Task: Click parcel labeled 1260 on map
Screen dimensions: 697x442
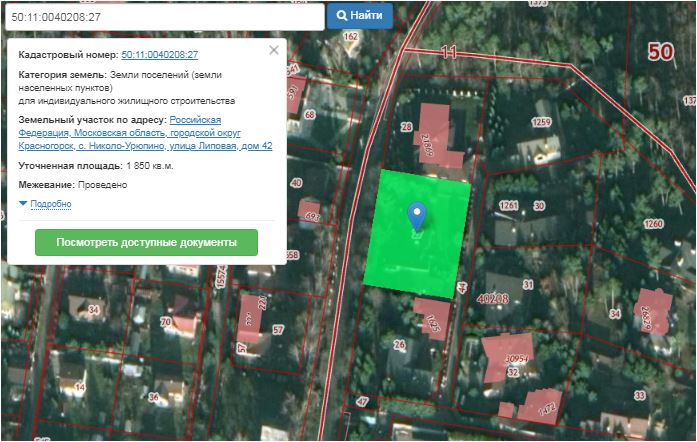Action: tap(654, 223)
